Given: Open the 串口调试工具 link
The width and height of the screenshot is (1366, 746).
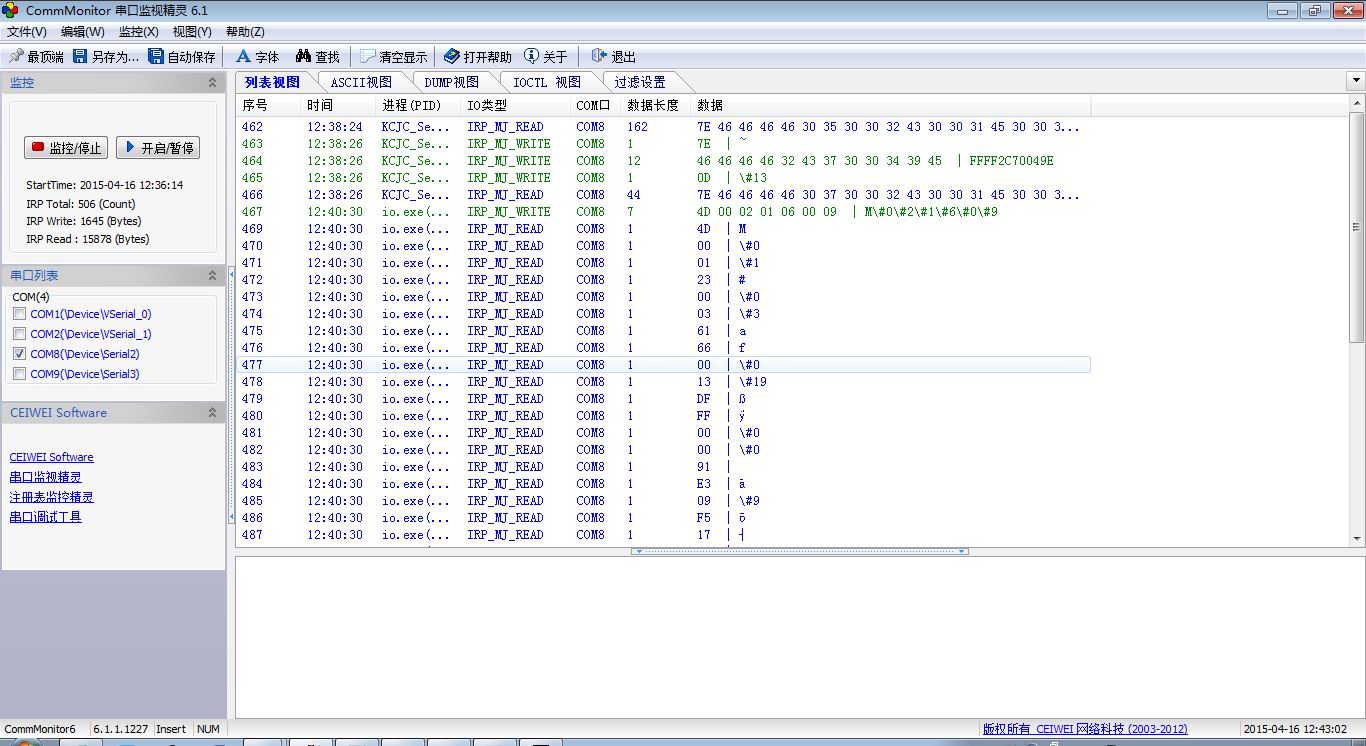Looking at the screenshot, I should click(x=45, y=517).
